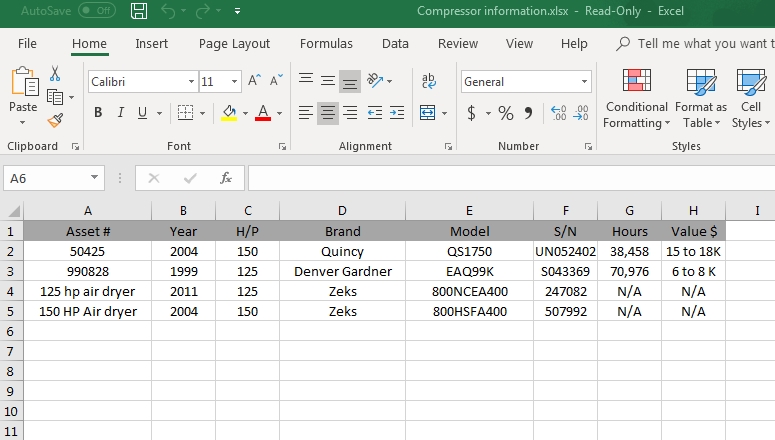
Task: Decrease font size with the smaller A icon
Action: pyautogui.click(x=276, y=81)
